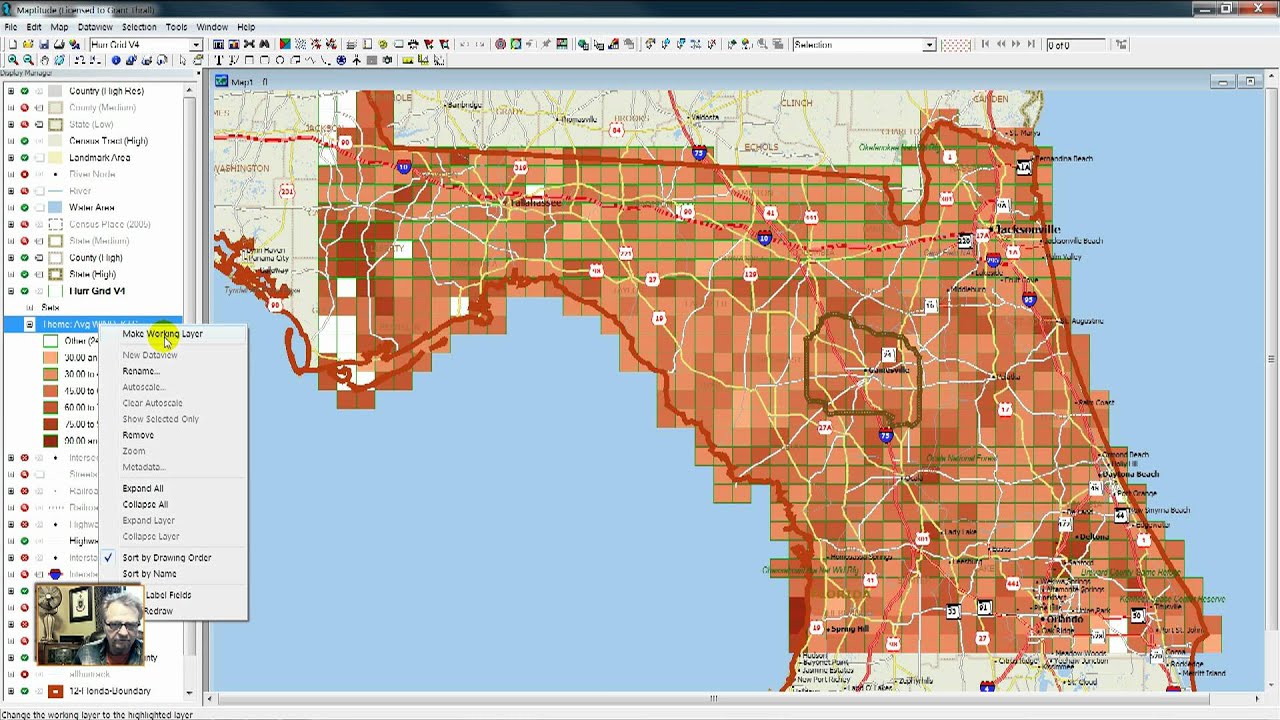The width and height of the screenshot is (1280, 720).
Task: Select the Text drawing tool
Action: tap(219, 61)
